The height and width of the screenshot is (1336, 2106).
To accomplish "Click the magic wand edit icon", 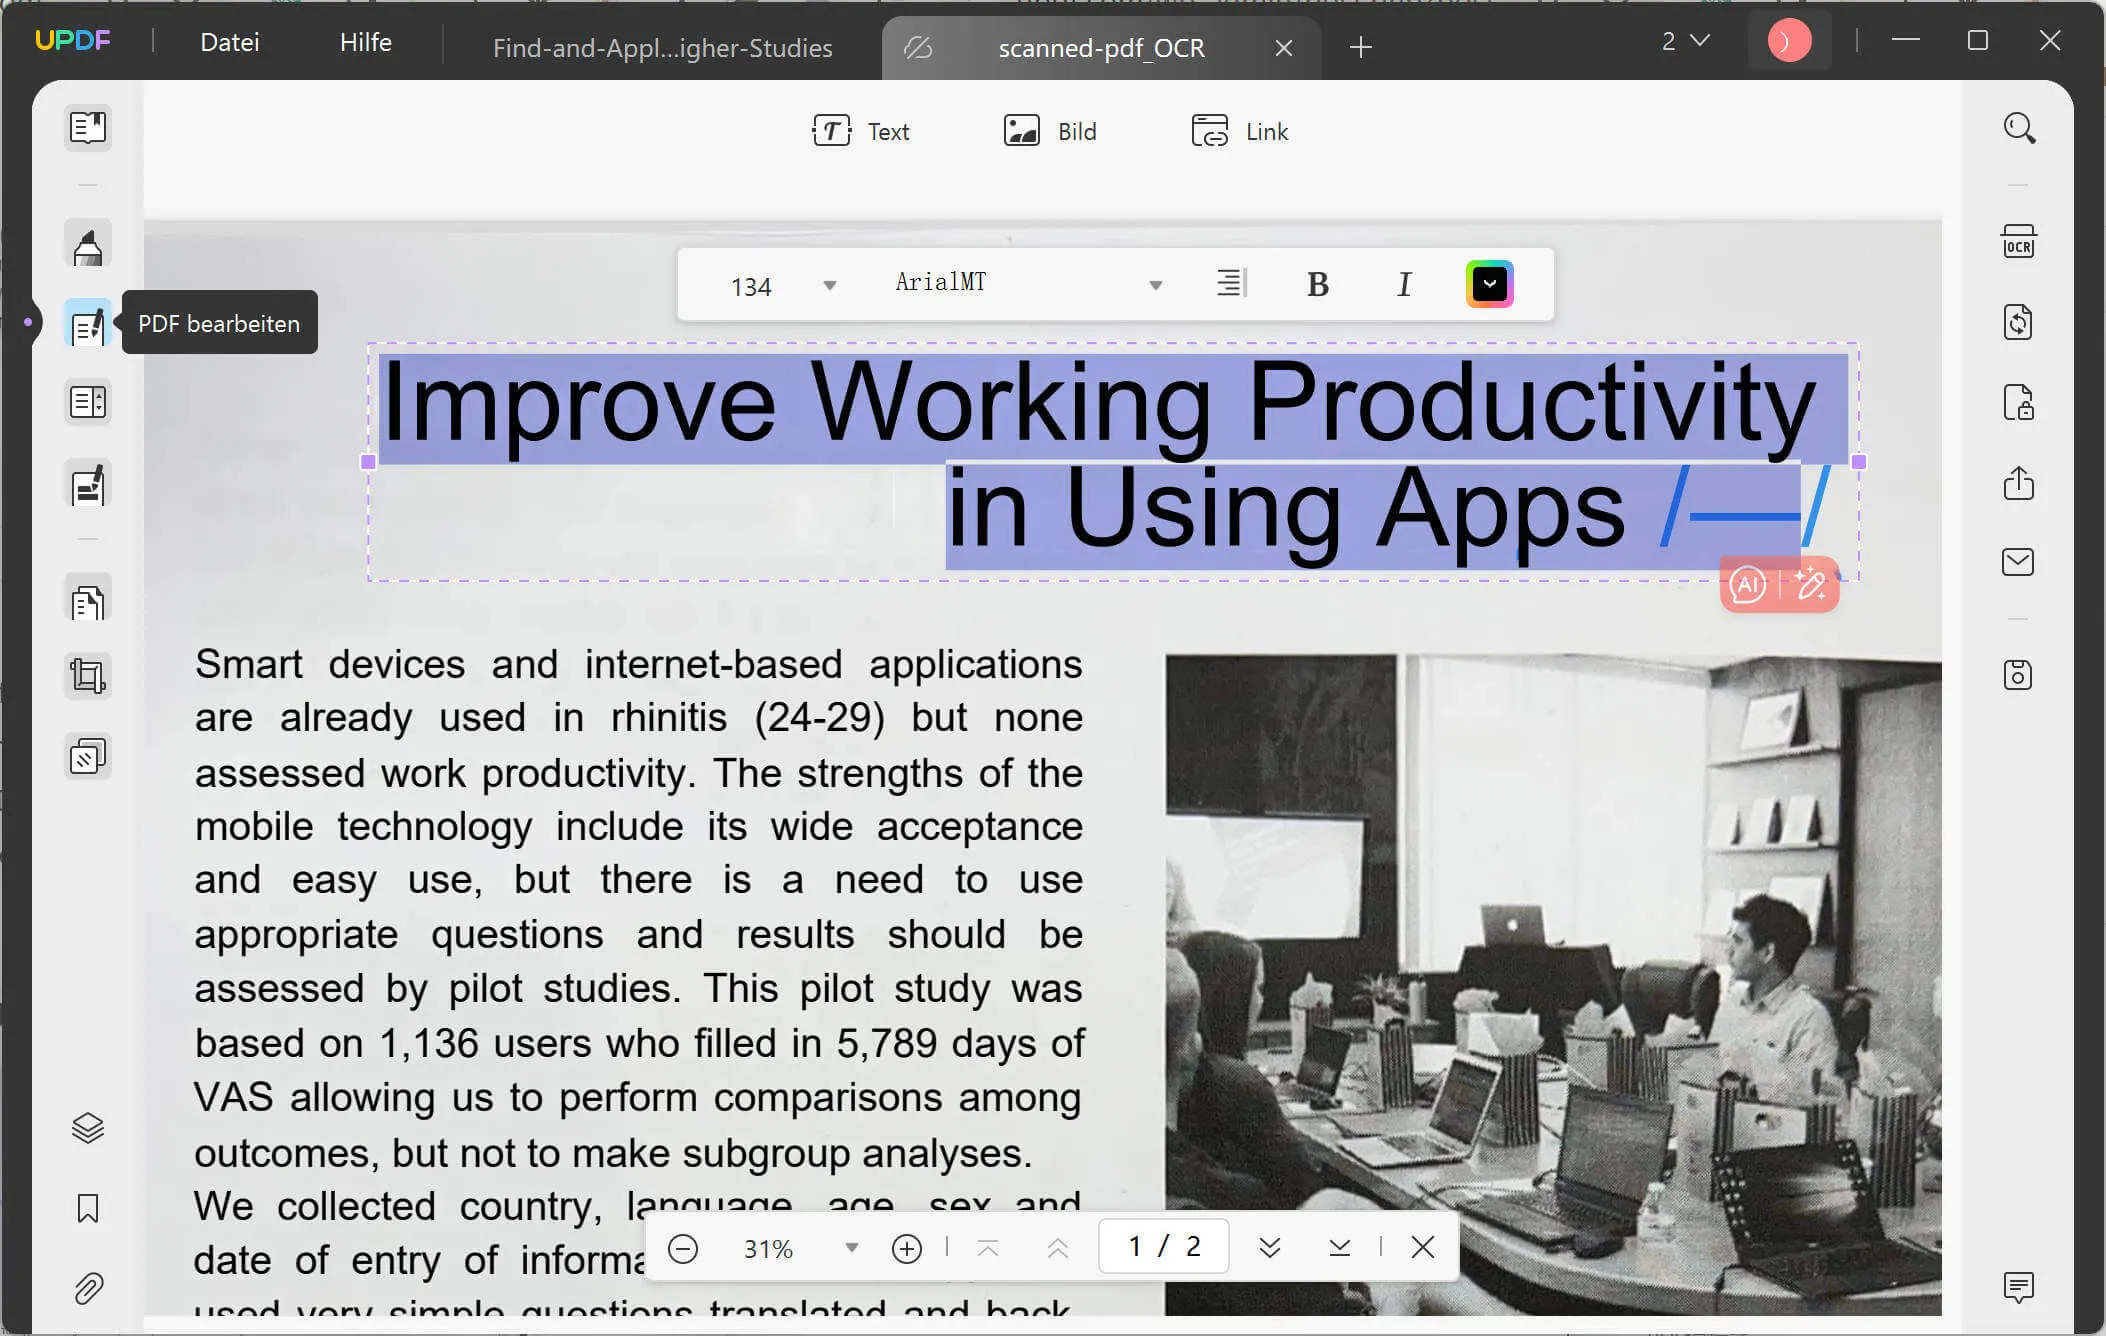I will pyautogui.click(x=1810, y=585).
